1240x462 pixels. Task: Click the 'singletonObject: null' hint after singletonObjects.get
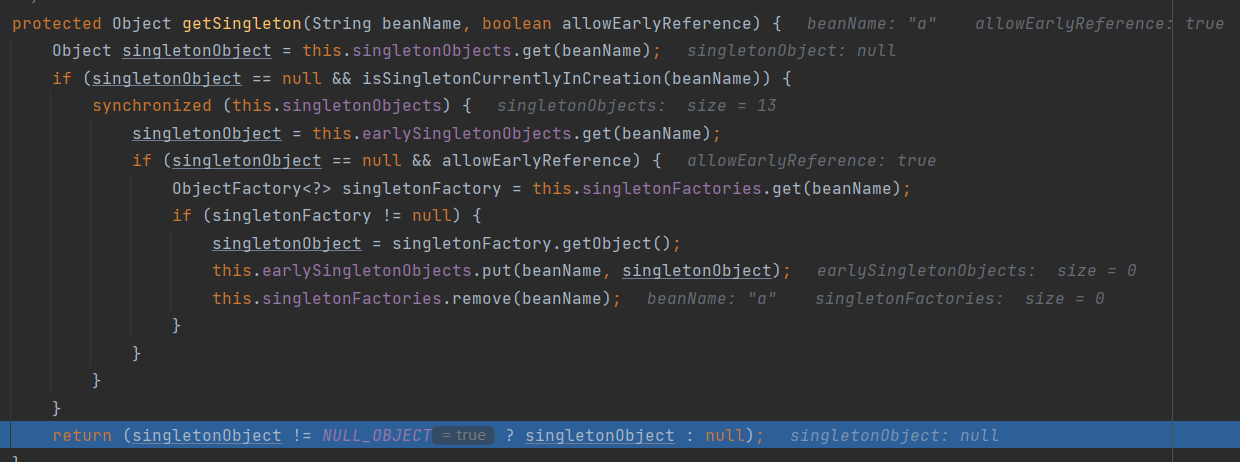(x=792, y=50)
